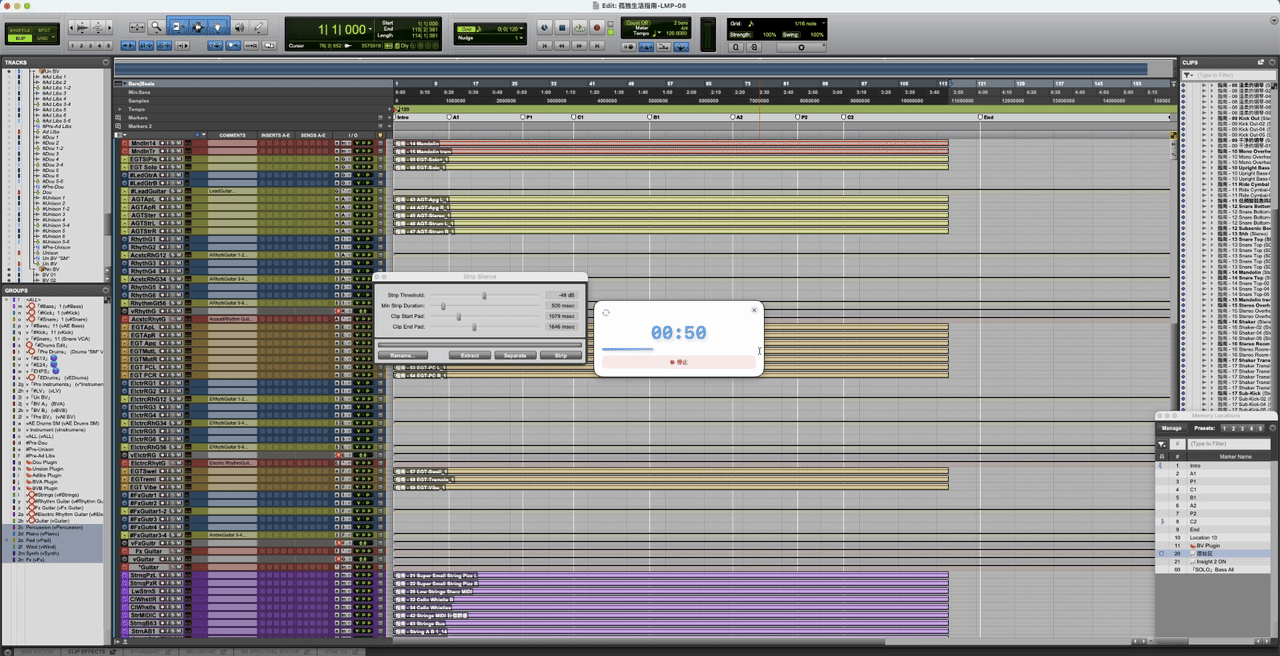Click the Fast Forward transport button

pyautogui.click(x=579, y=46)
